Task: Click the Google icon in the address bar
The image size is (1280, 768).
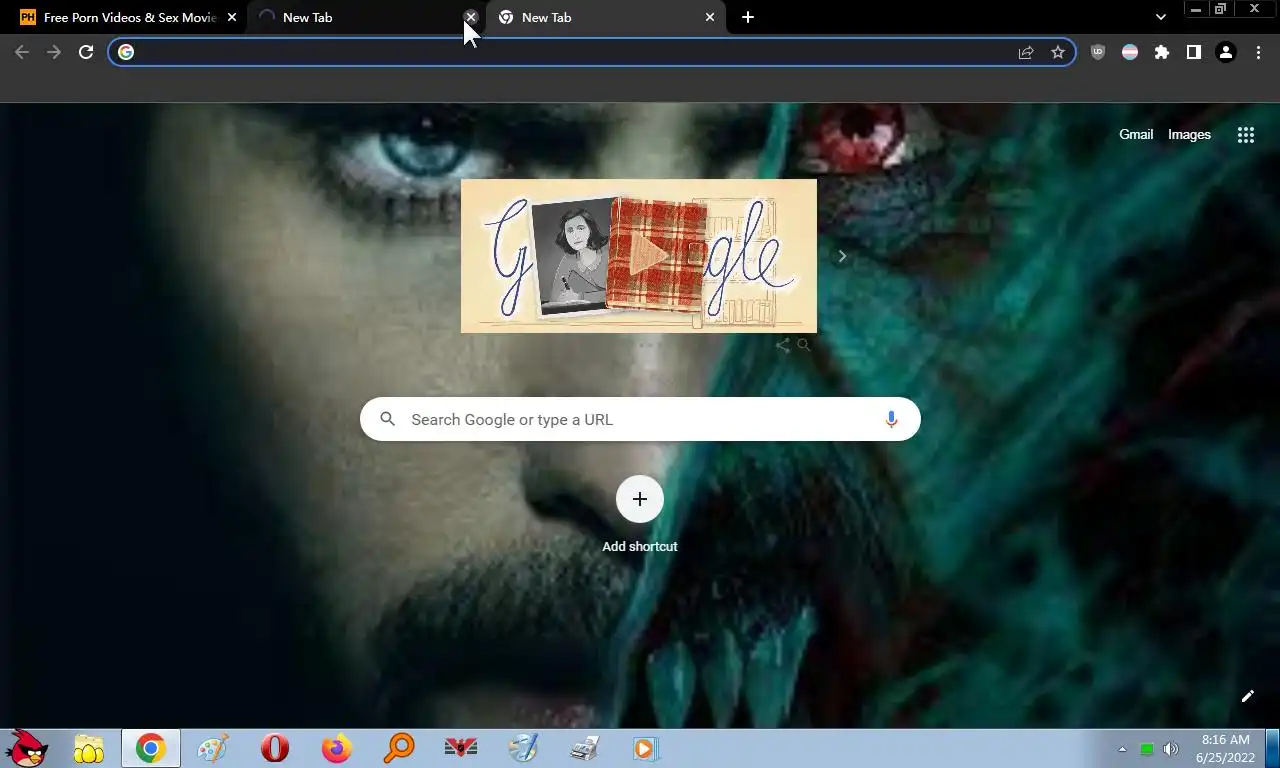Action: [x=126, y=52]
